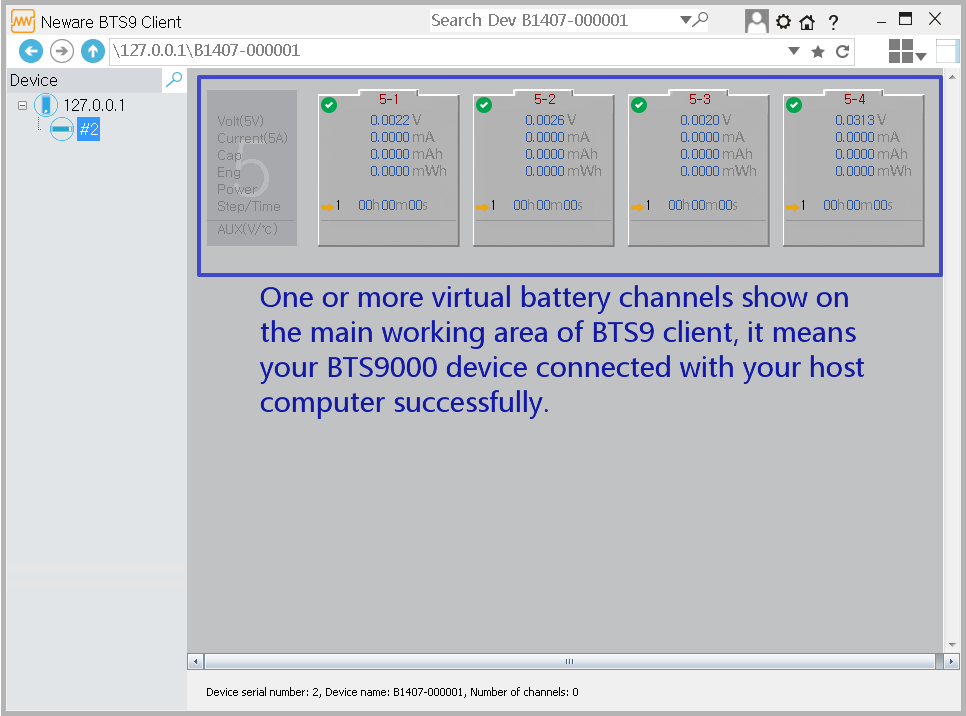Click the green status check on channel 5-3
Screen dimensions: 966x716
(639, 105)
